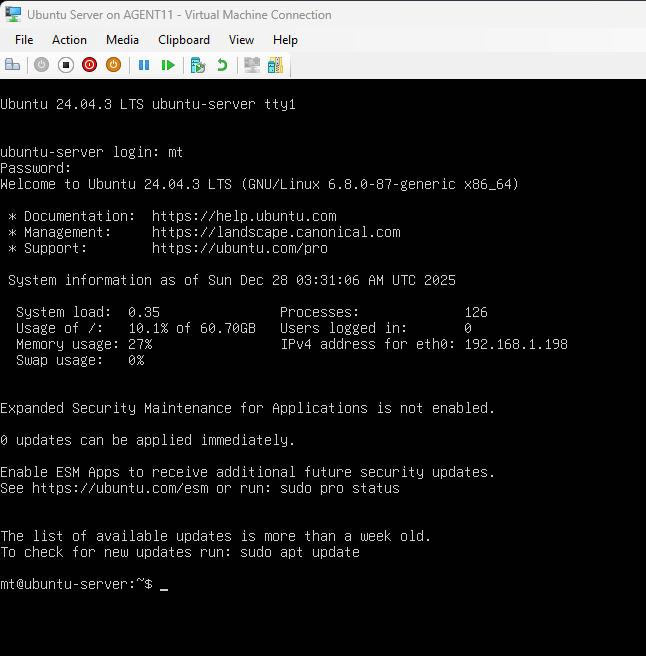Turn off the VM with the black square icon
This screenshot has height=656, width=646.
coord(66,65)
